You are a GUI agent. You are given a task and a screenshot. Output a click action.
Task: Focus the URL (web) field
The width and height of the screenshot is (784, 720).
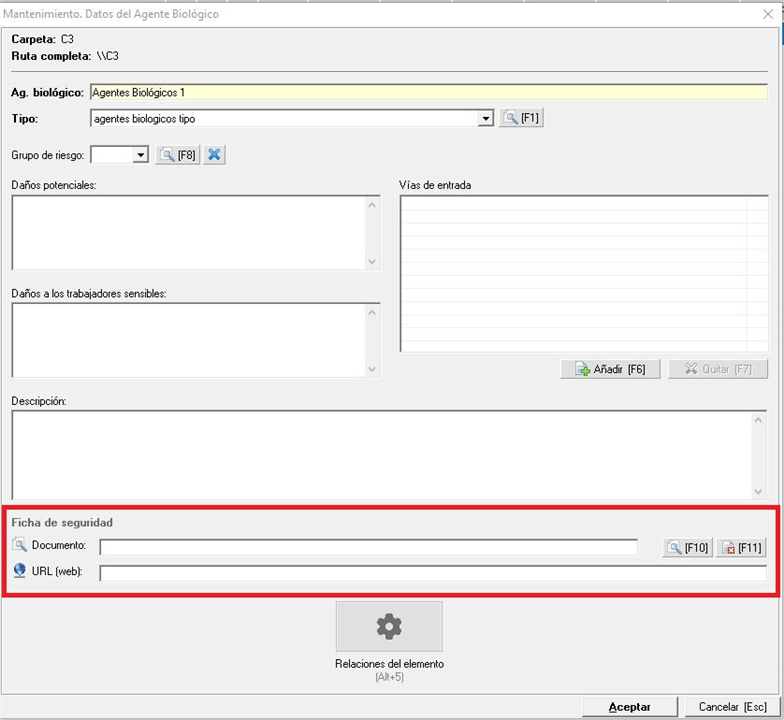pyautogui.click(x=433, y=573)
